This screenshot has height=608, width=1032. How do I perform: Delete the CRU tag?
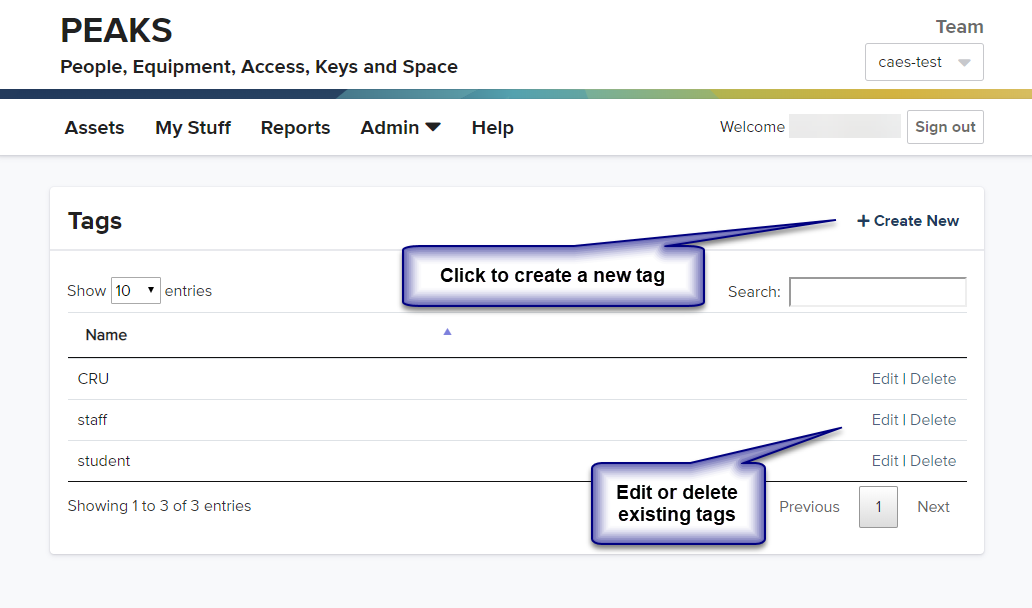(x=933, y=379)
